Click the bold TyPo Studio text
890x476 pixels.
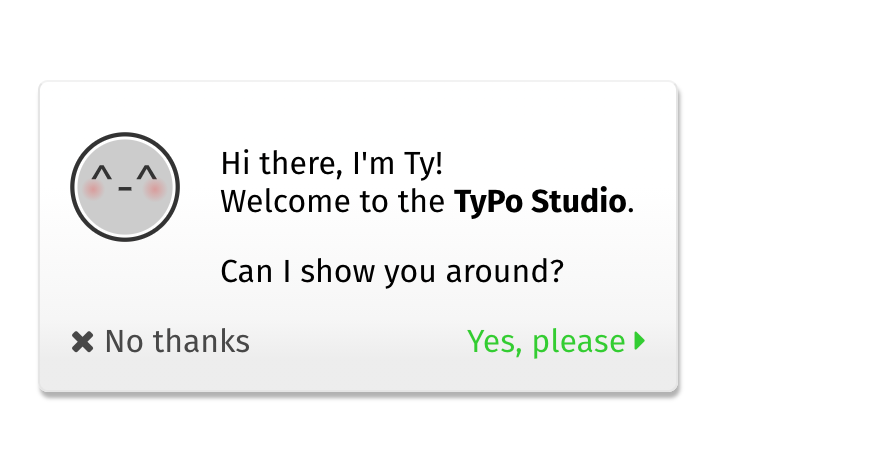540,202
